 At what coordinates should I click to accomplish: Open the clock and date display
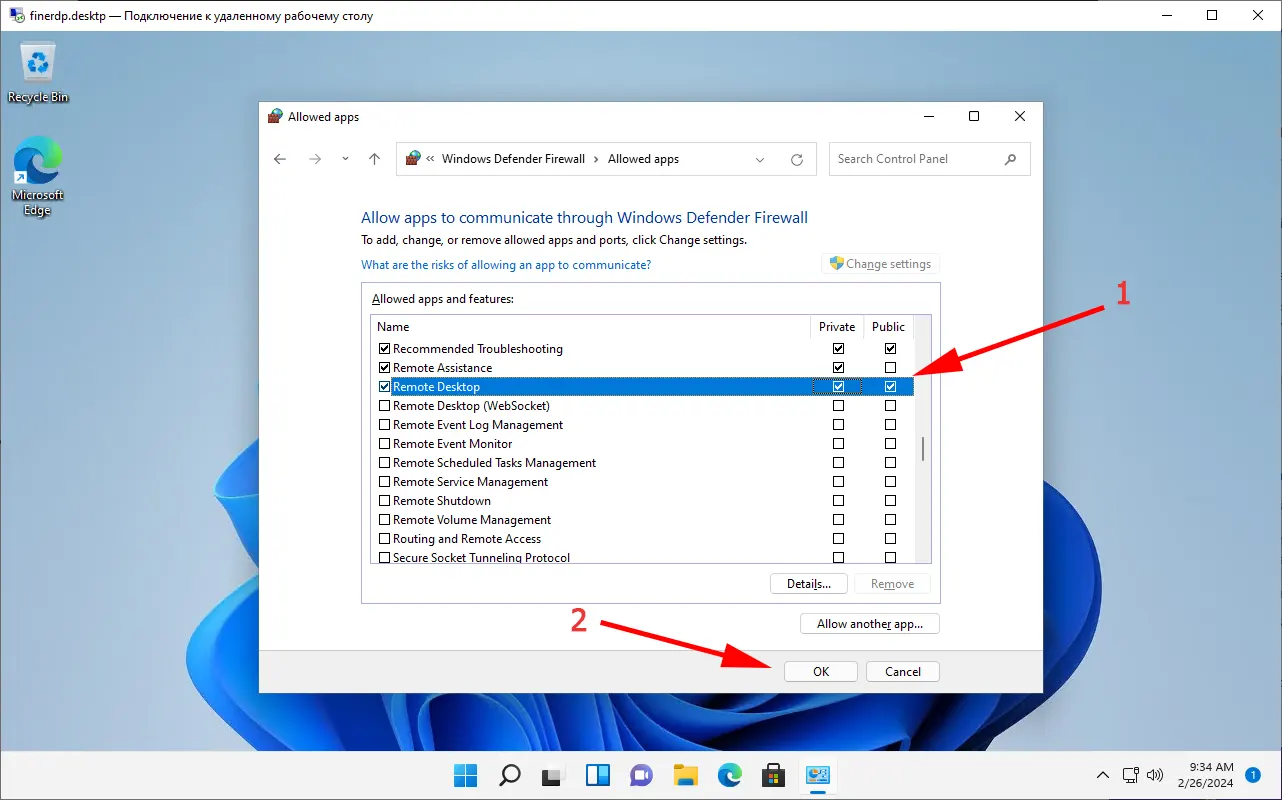click(1205, 775)
